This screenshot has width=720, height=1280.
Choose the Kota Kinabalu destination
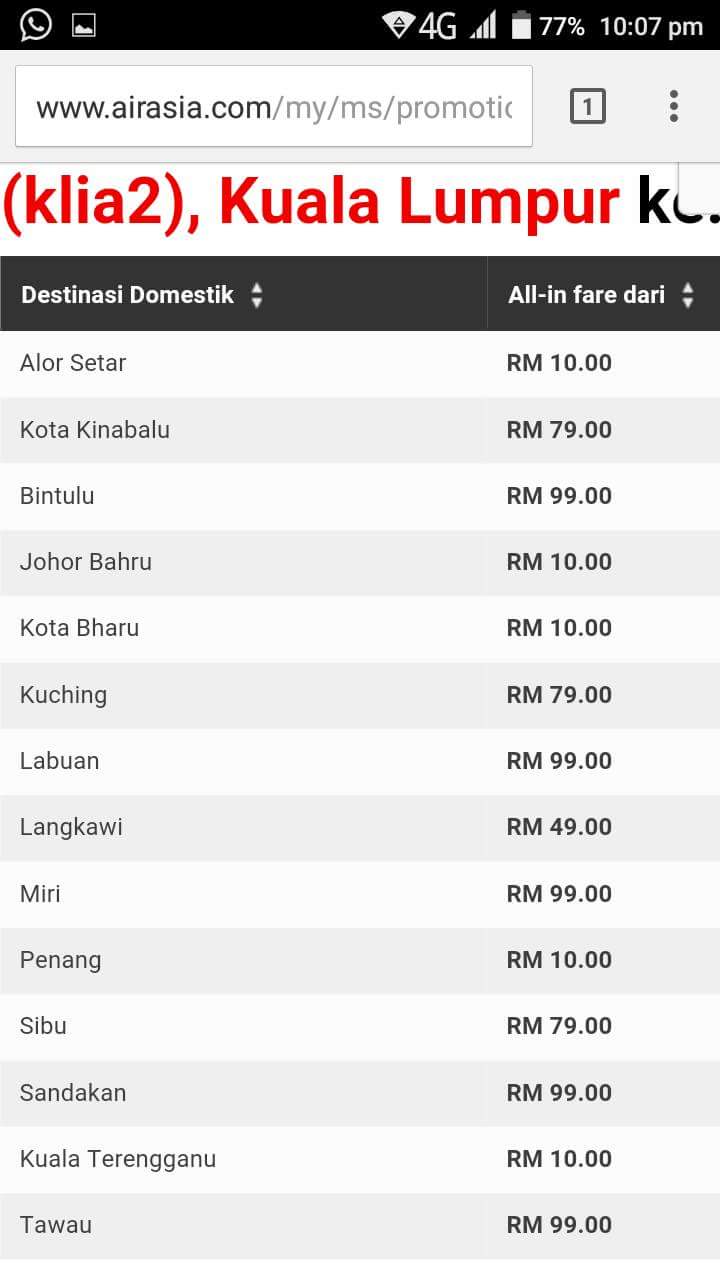(95, 430)
